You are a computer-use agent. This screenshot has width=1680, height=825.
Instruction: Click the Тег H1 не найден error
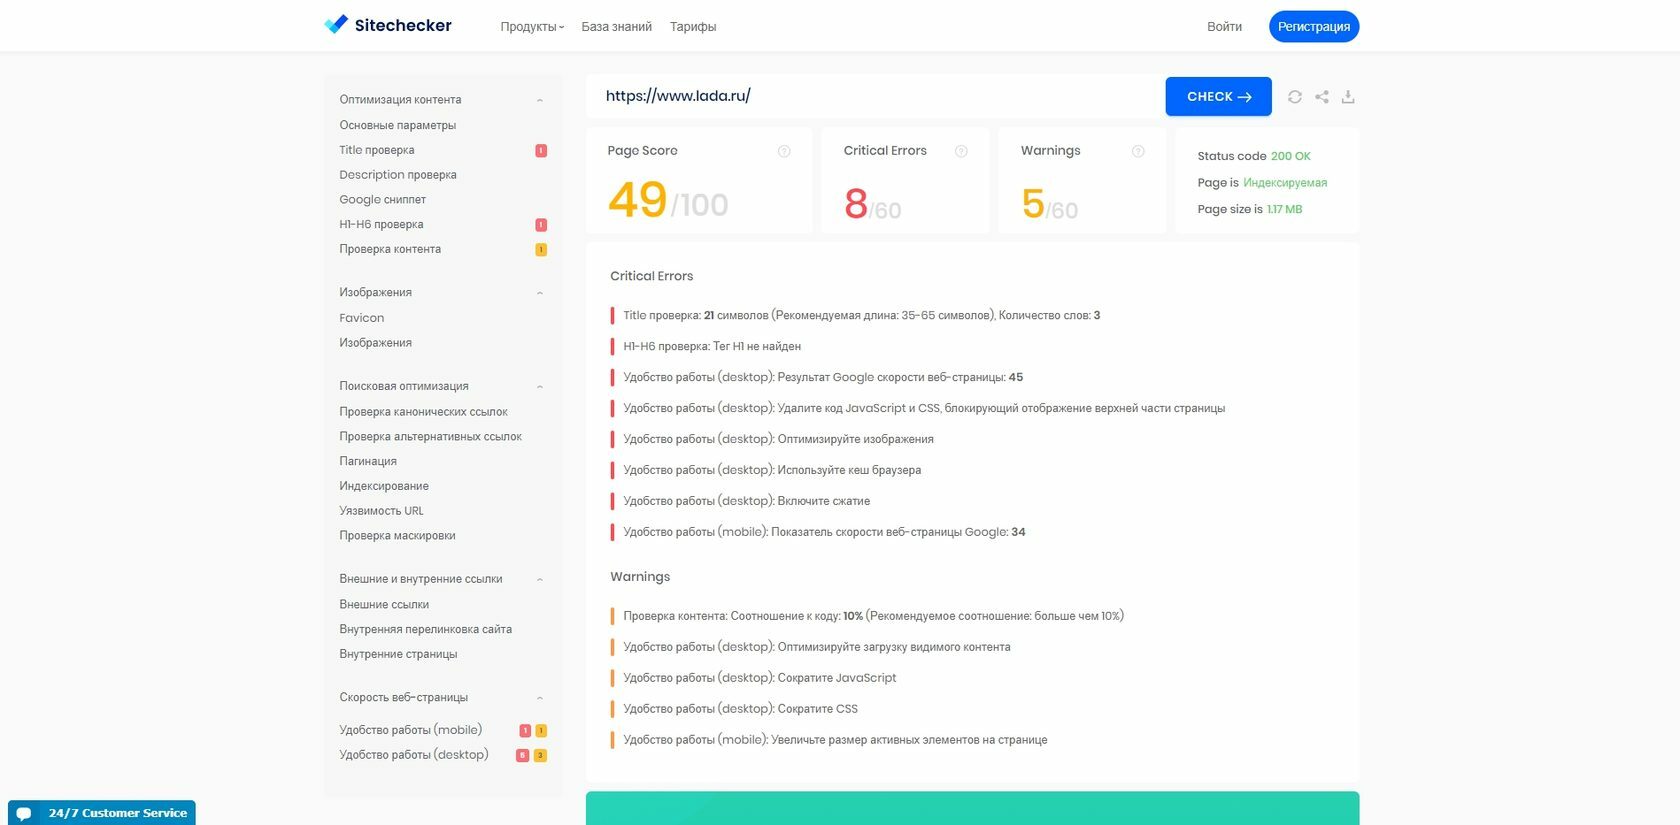(712, 347)
